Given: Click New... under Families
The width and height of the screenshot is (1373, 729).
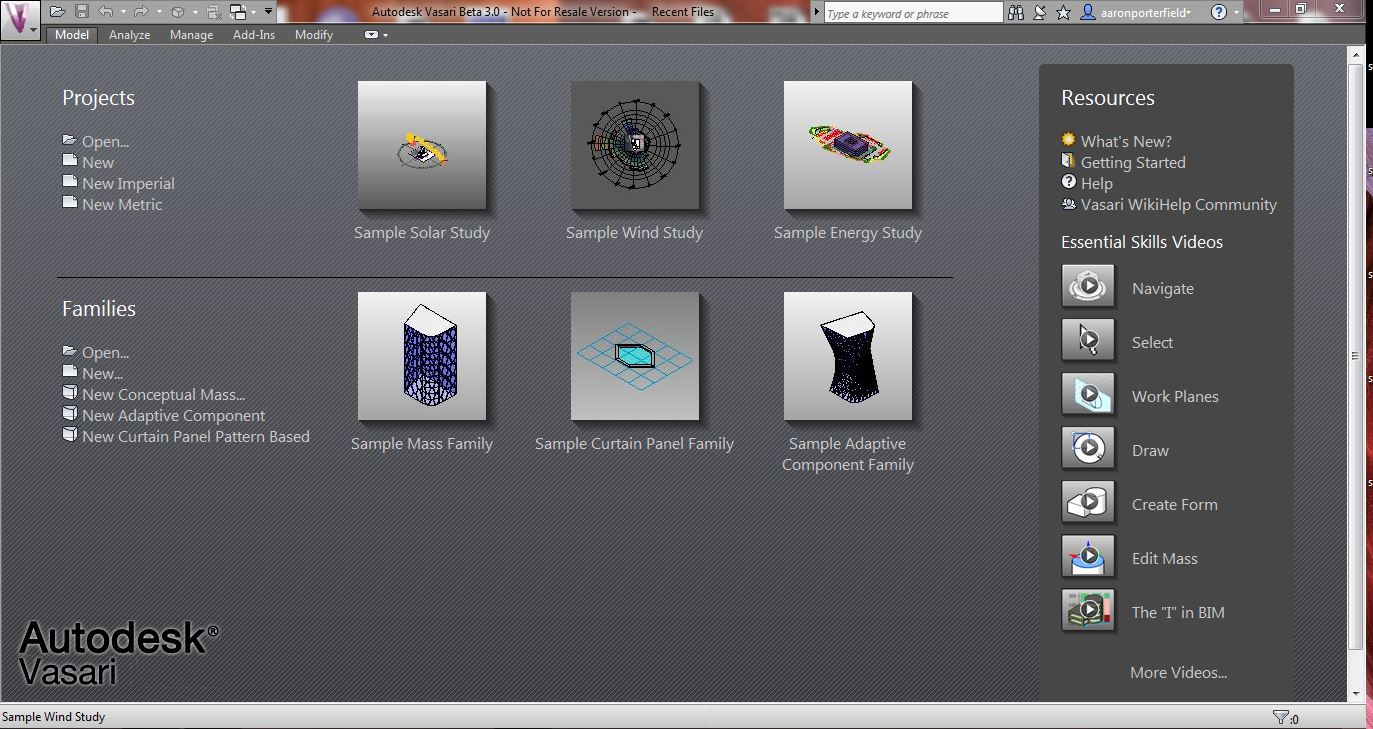Looking at the screenshot, I should (102, 374).
